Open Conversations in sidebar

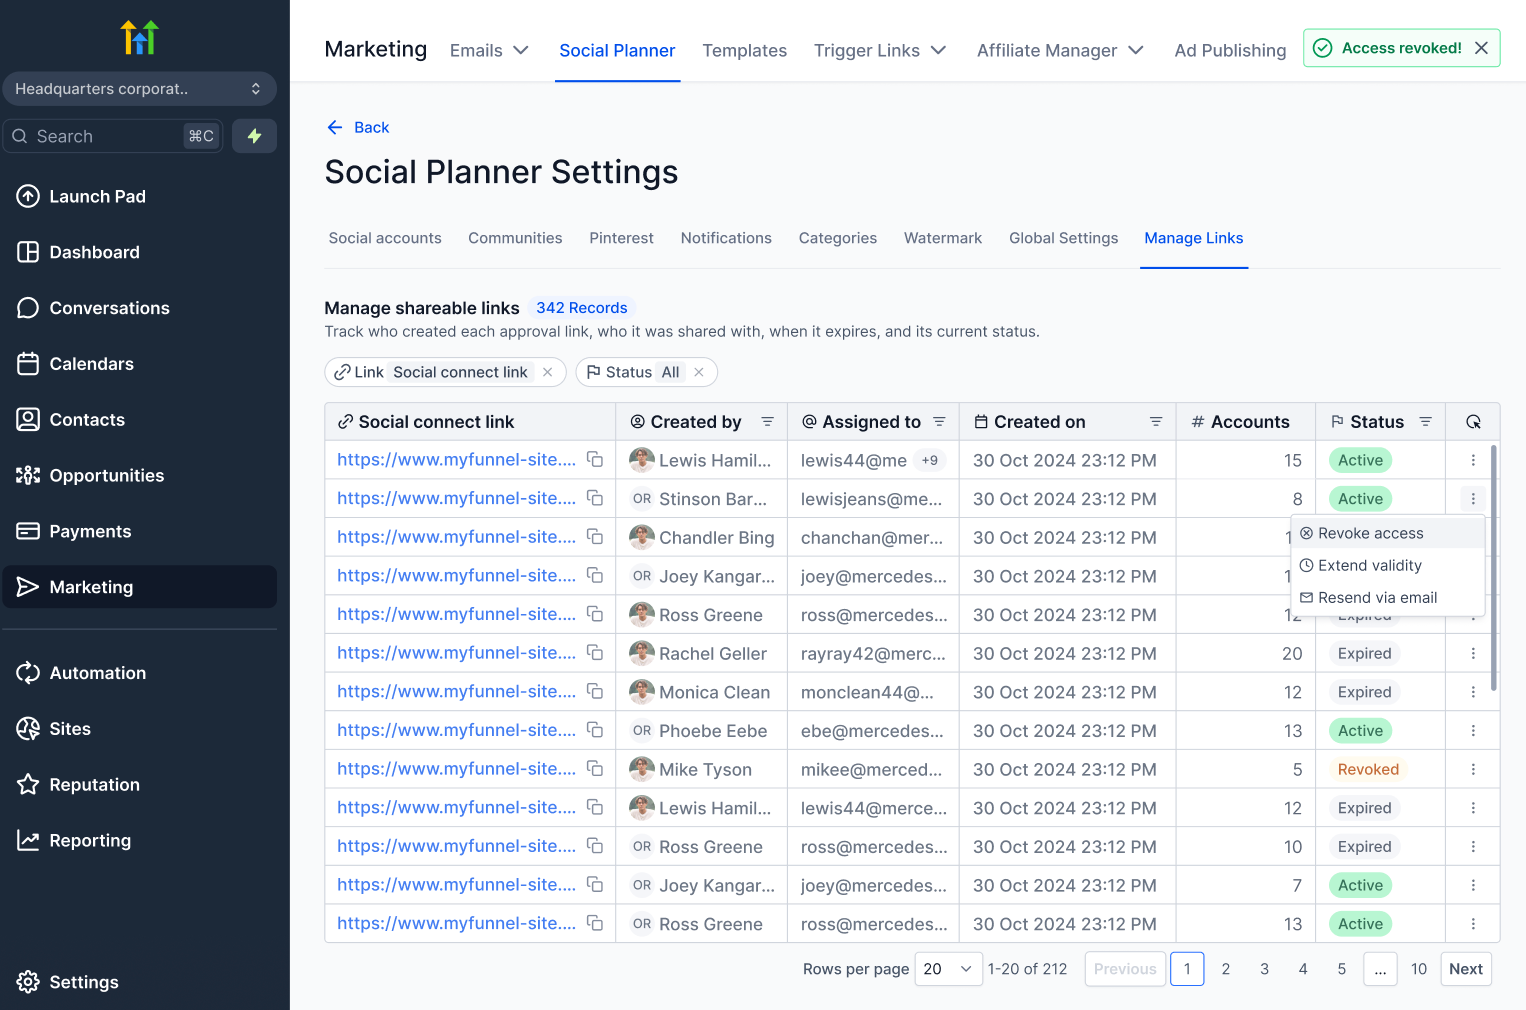pyautogui.click(x=139, y=308)
